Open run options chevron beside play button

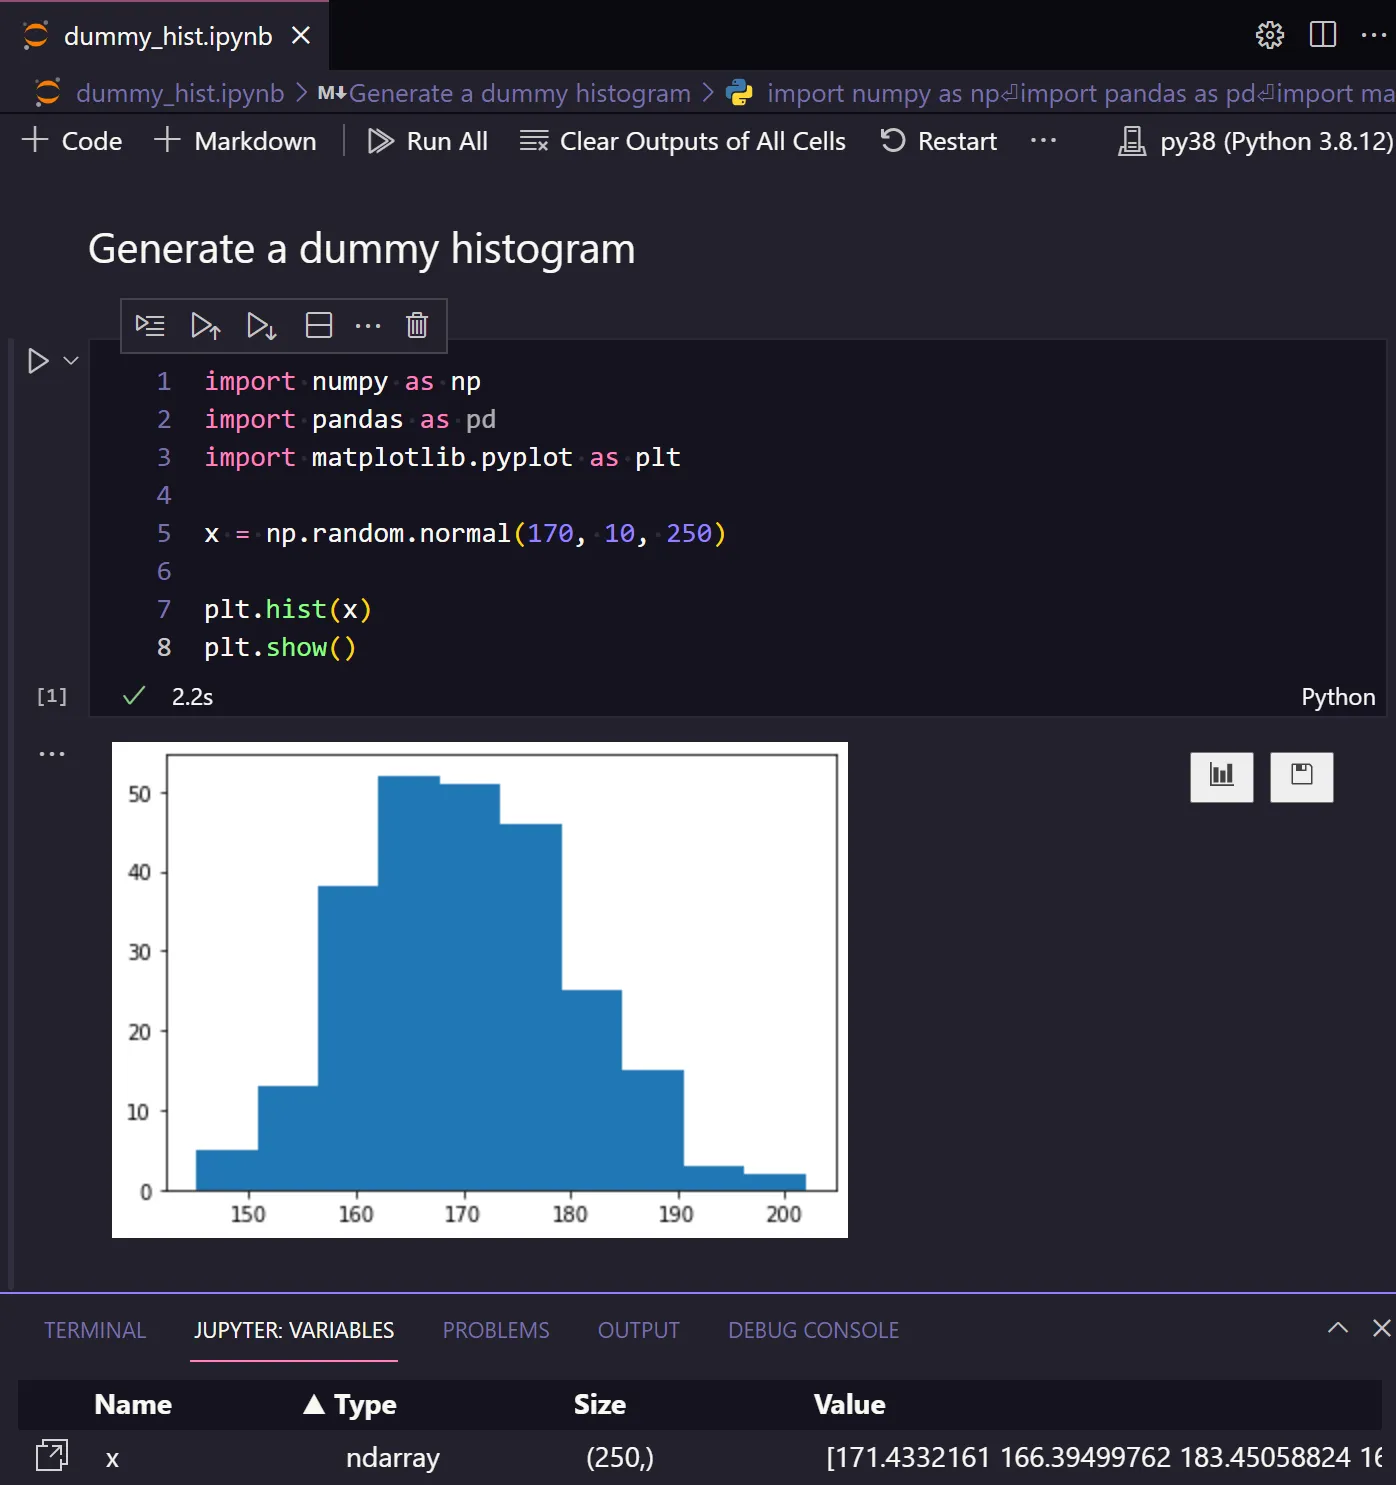69,361
